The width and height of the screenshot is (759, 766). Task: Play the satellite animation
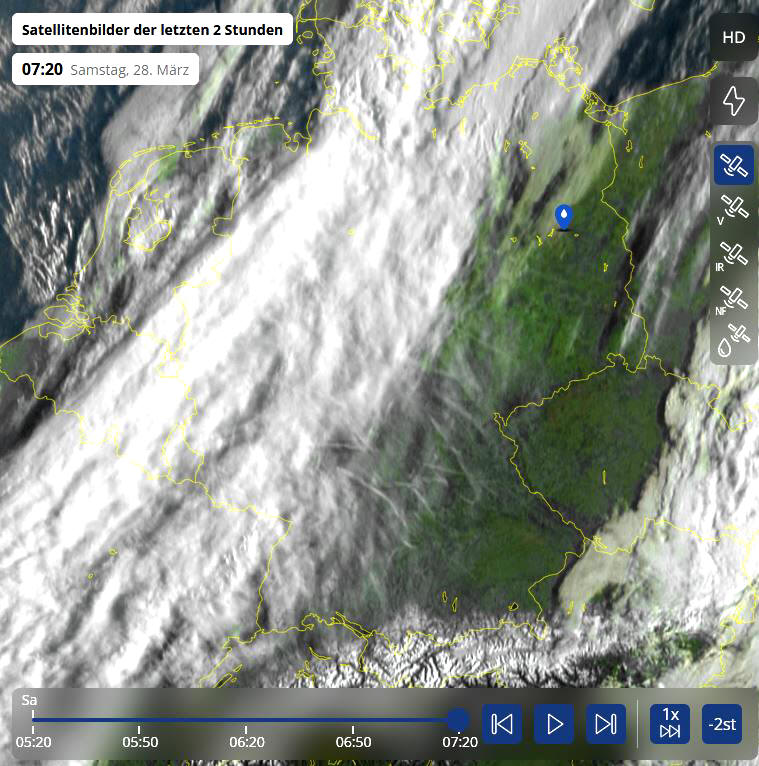click(x=554, y=723)
